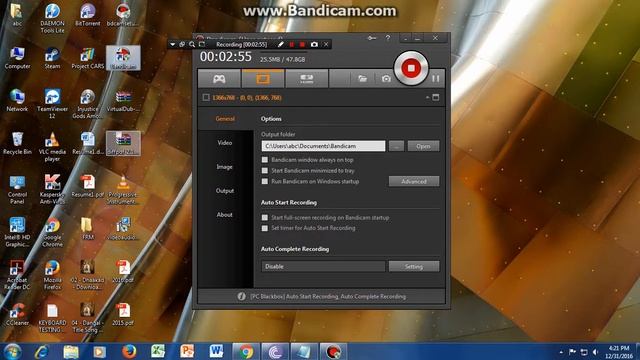Enable Set timer for Auto Start Recording
Image resolution: width=640 pixels, height=360 pixels.
pos(265,228)
